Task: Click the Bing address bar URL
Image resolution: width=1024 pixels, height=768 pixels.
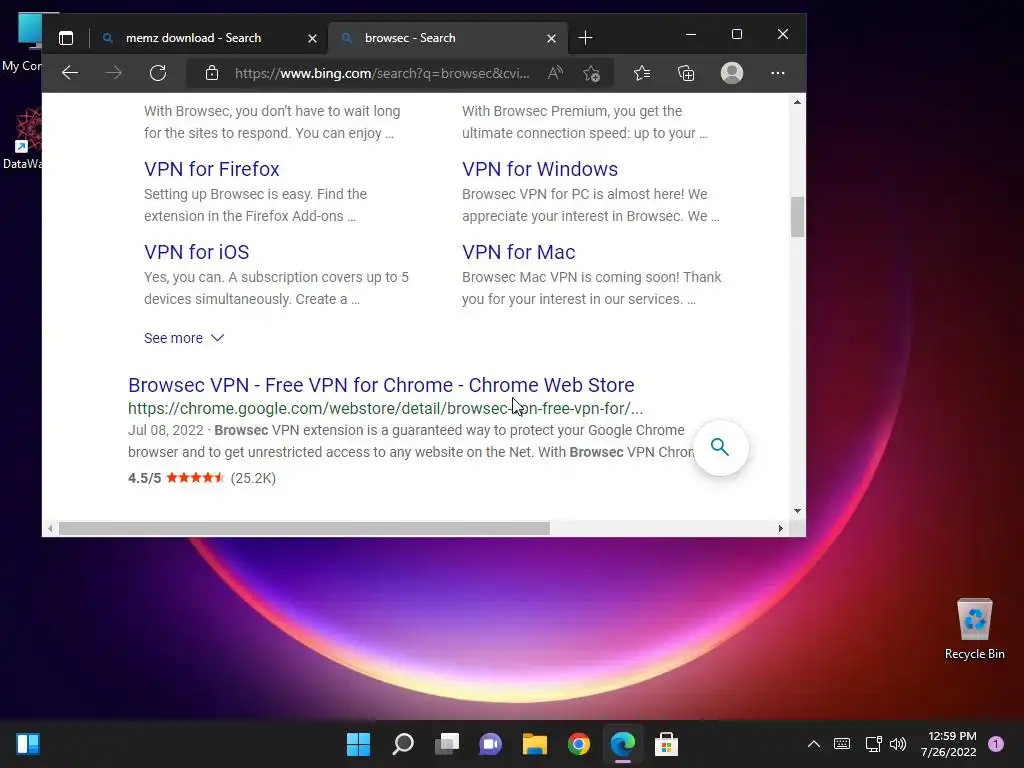Action: [382, 73]
